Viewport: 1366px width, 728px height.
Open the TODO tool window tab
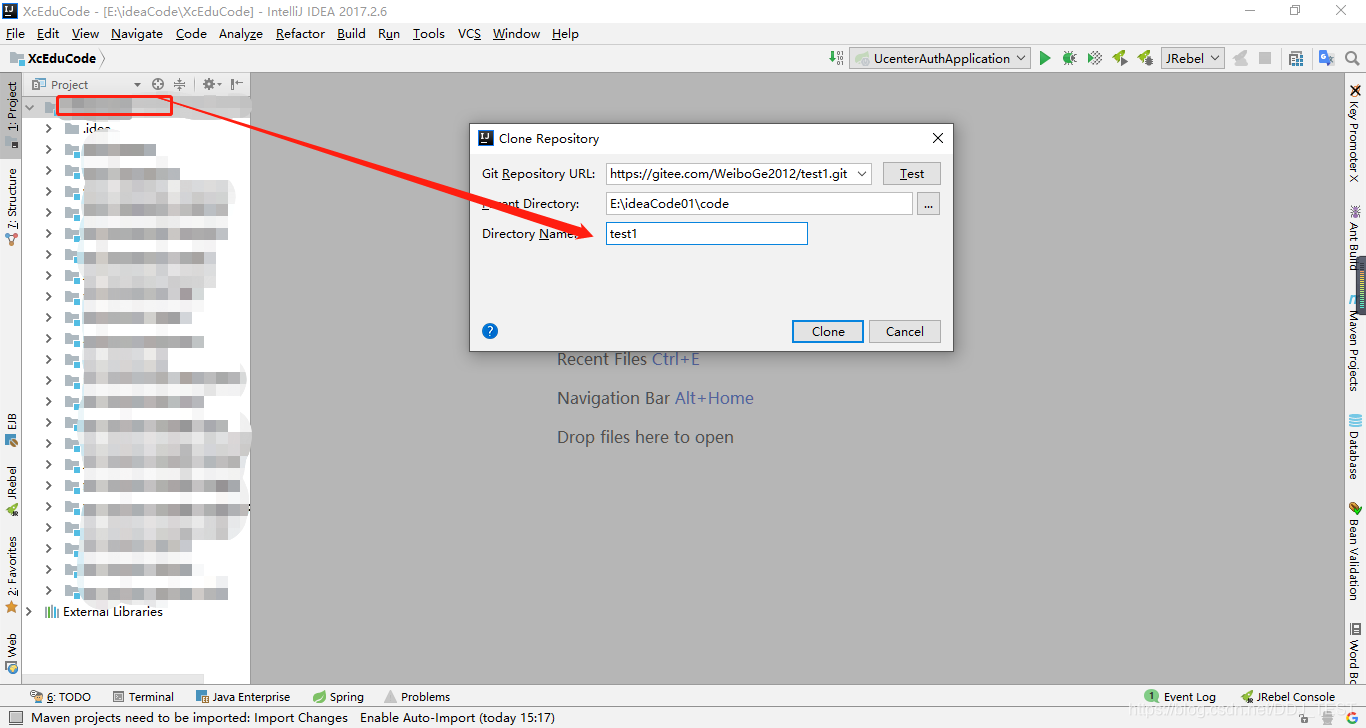[61, 697]
